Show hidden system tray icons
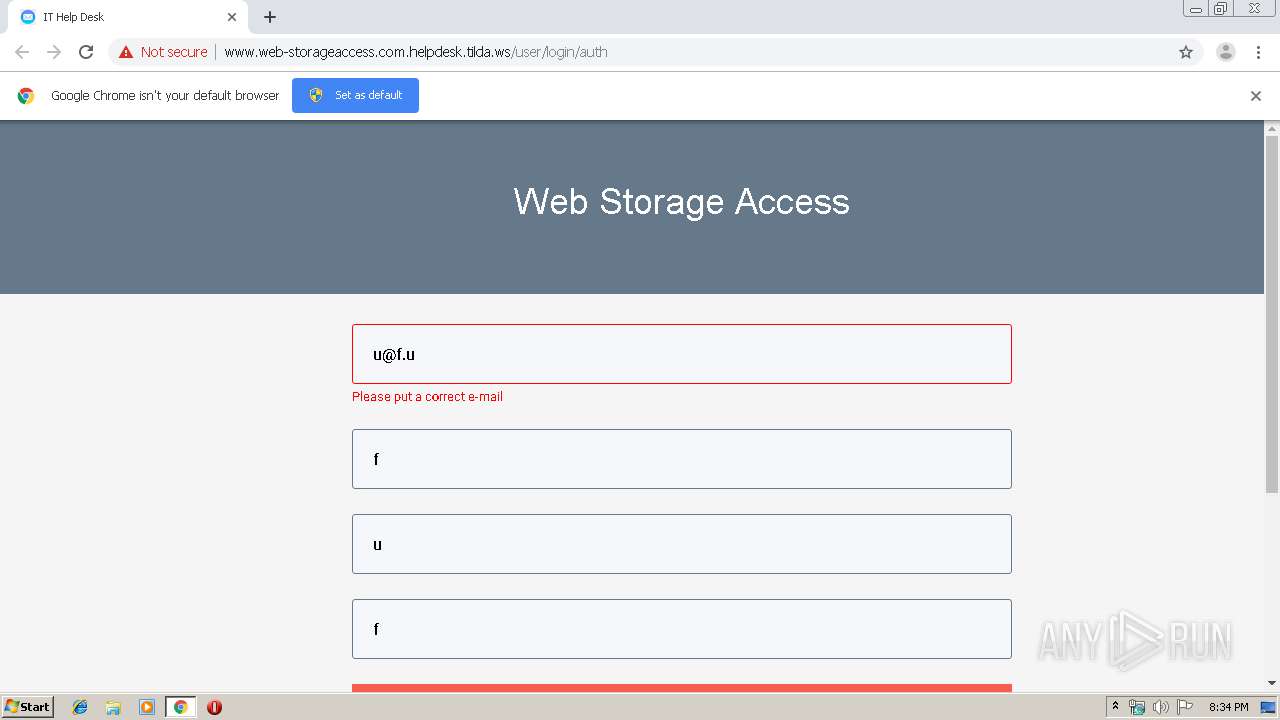 tap(1115, 707)
